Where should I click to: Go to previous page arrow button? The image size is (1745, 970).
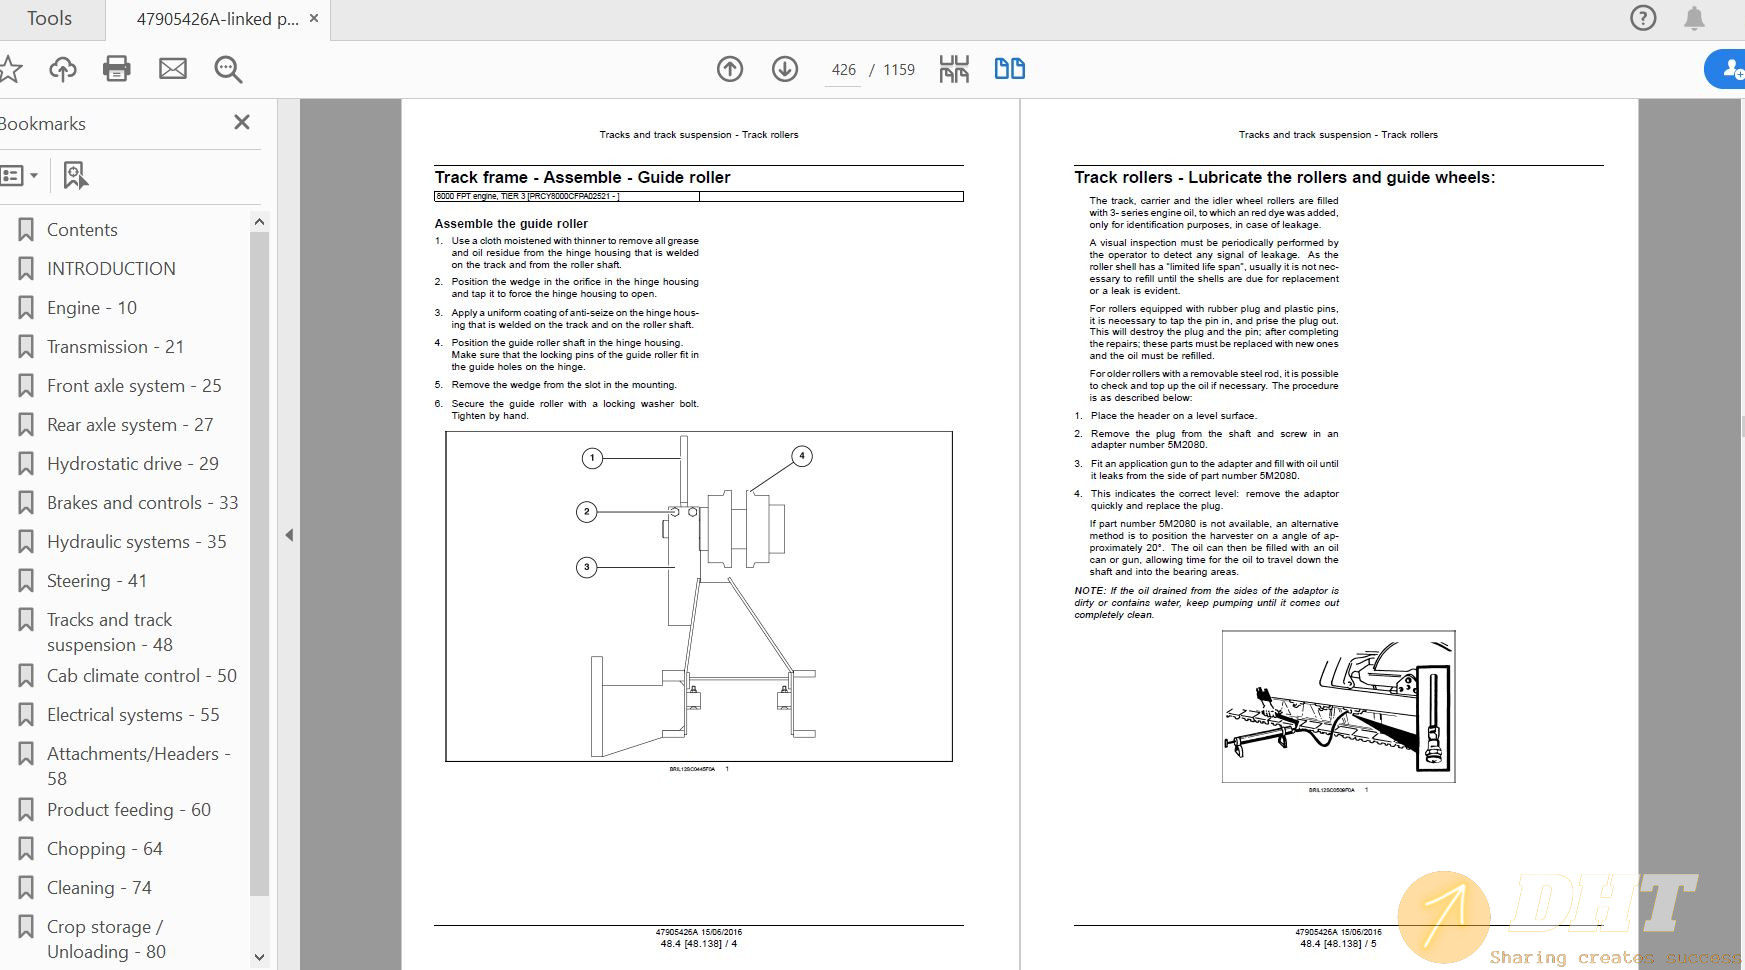[x=730, y=69]
